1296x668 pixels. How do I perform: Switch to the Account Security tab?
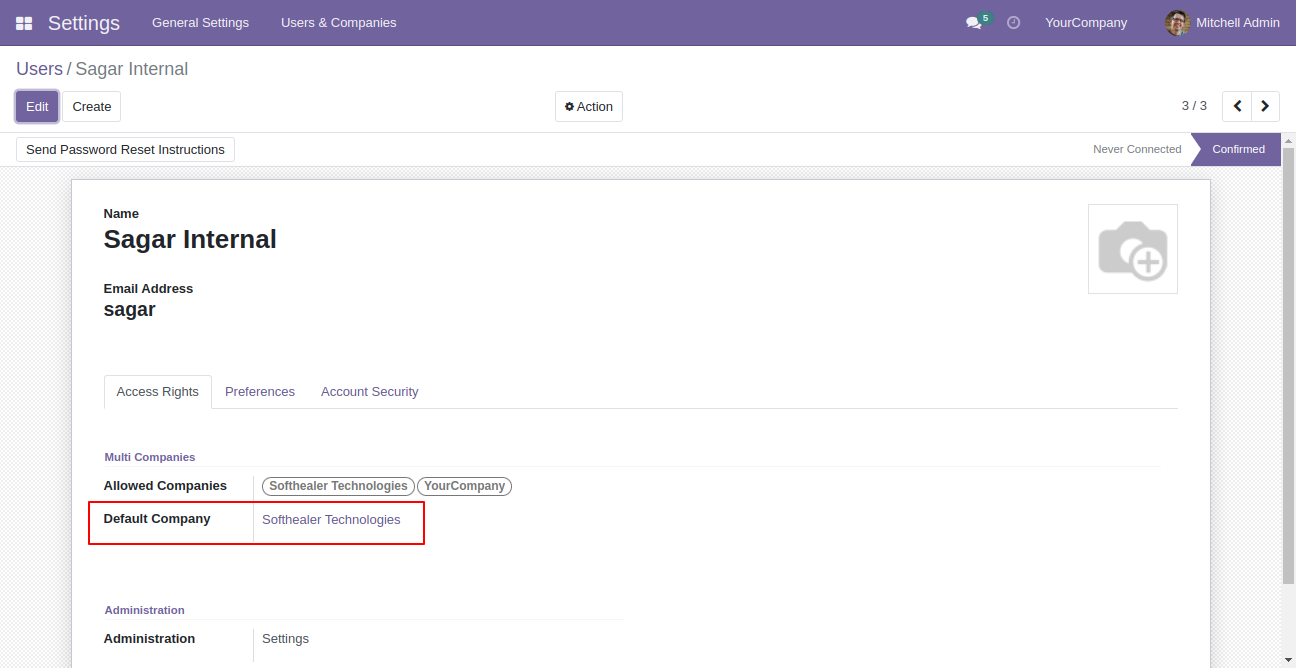(369, 392)
